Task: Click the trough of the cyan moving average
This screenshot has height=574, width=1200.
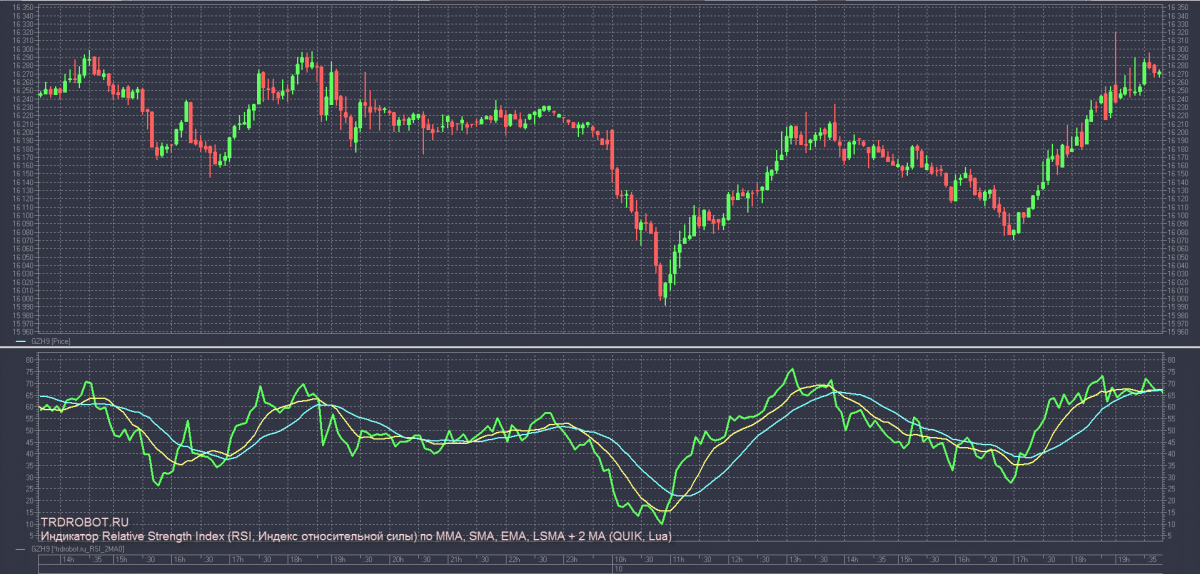Action: pyautogui.click(x=681, y=495)
